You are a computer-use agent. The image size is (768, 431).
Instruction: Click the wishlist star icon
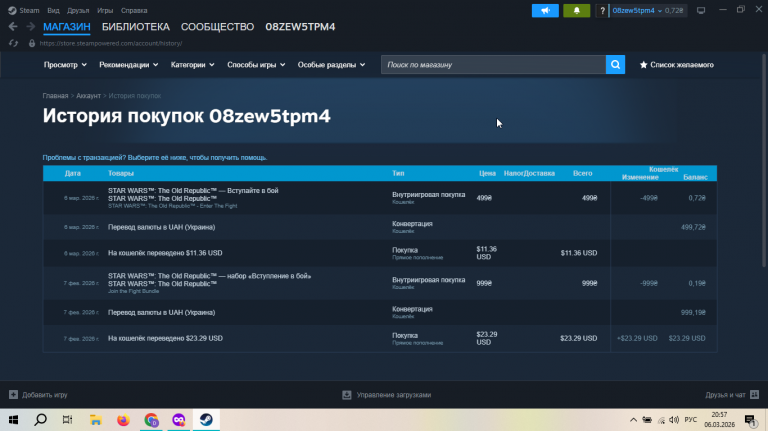(x=644, y=65)
